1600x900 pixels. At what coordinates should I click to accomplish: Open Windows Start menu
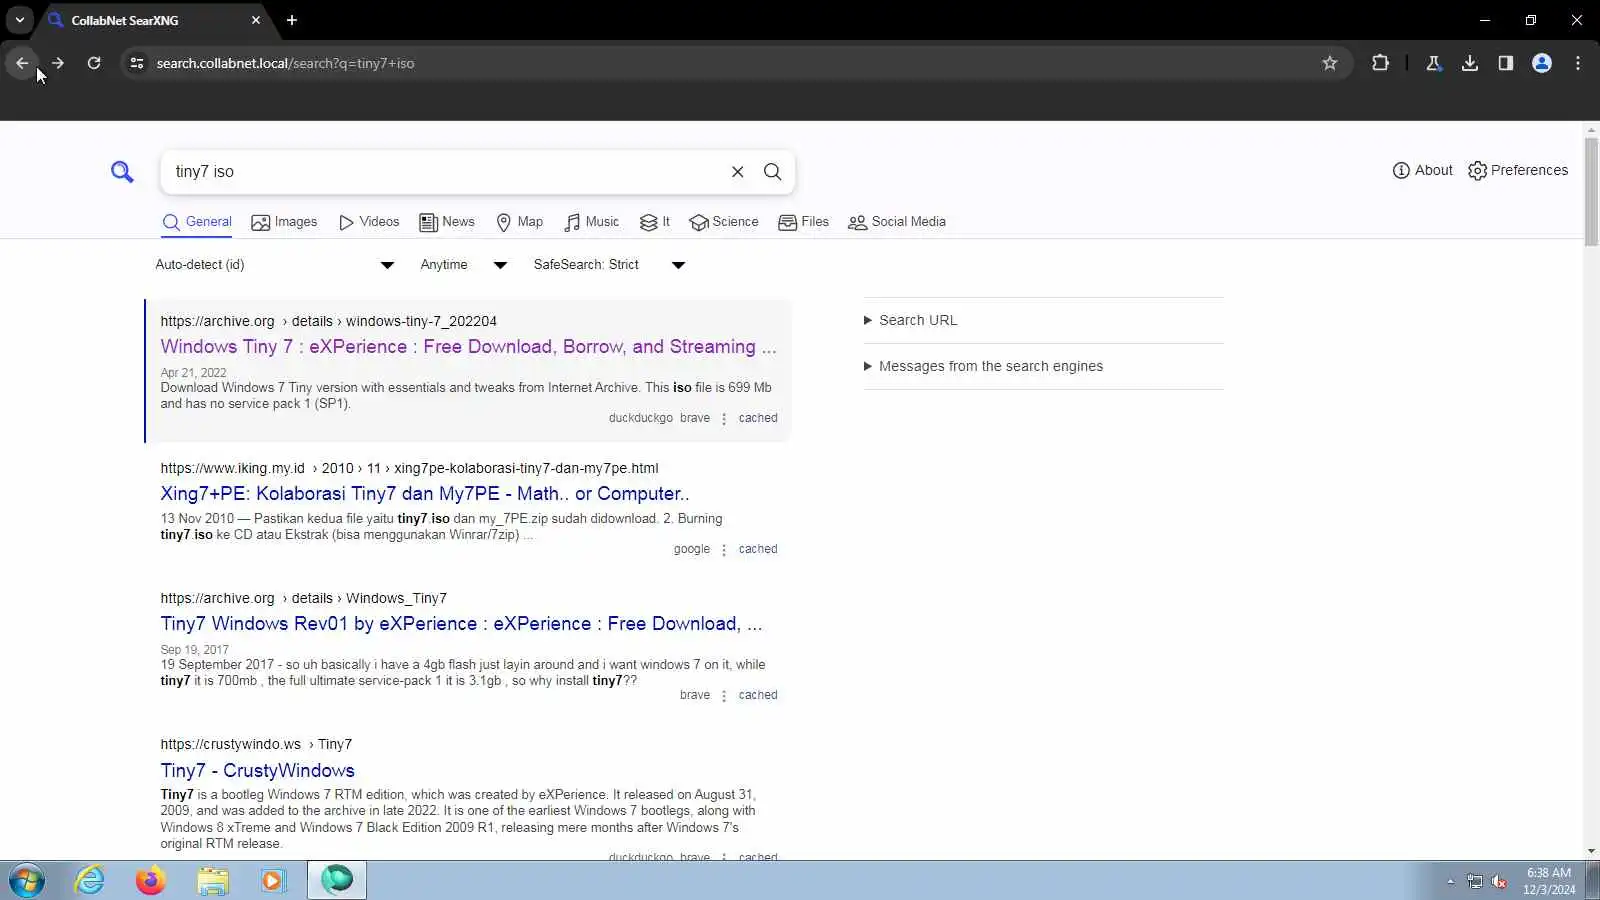[x=27, y=881]
